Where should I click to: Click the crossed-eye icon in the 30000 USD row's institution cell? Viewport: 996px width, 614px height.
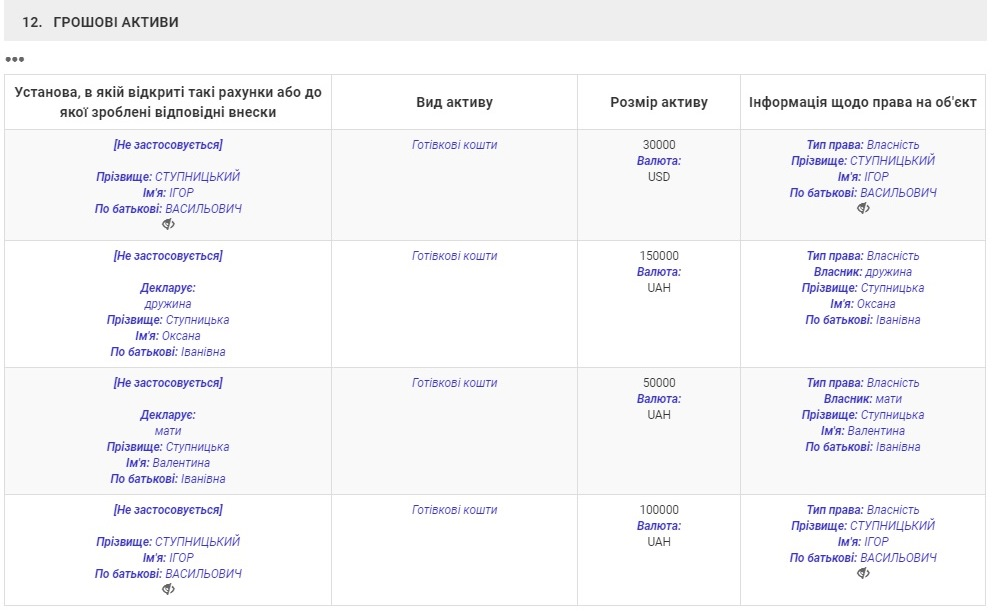[x=168, y=225]
